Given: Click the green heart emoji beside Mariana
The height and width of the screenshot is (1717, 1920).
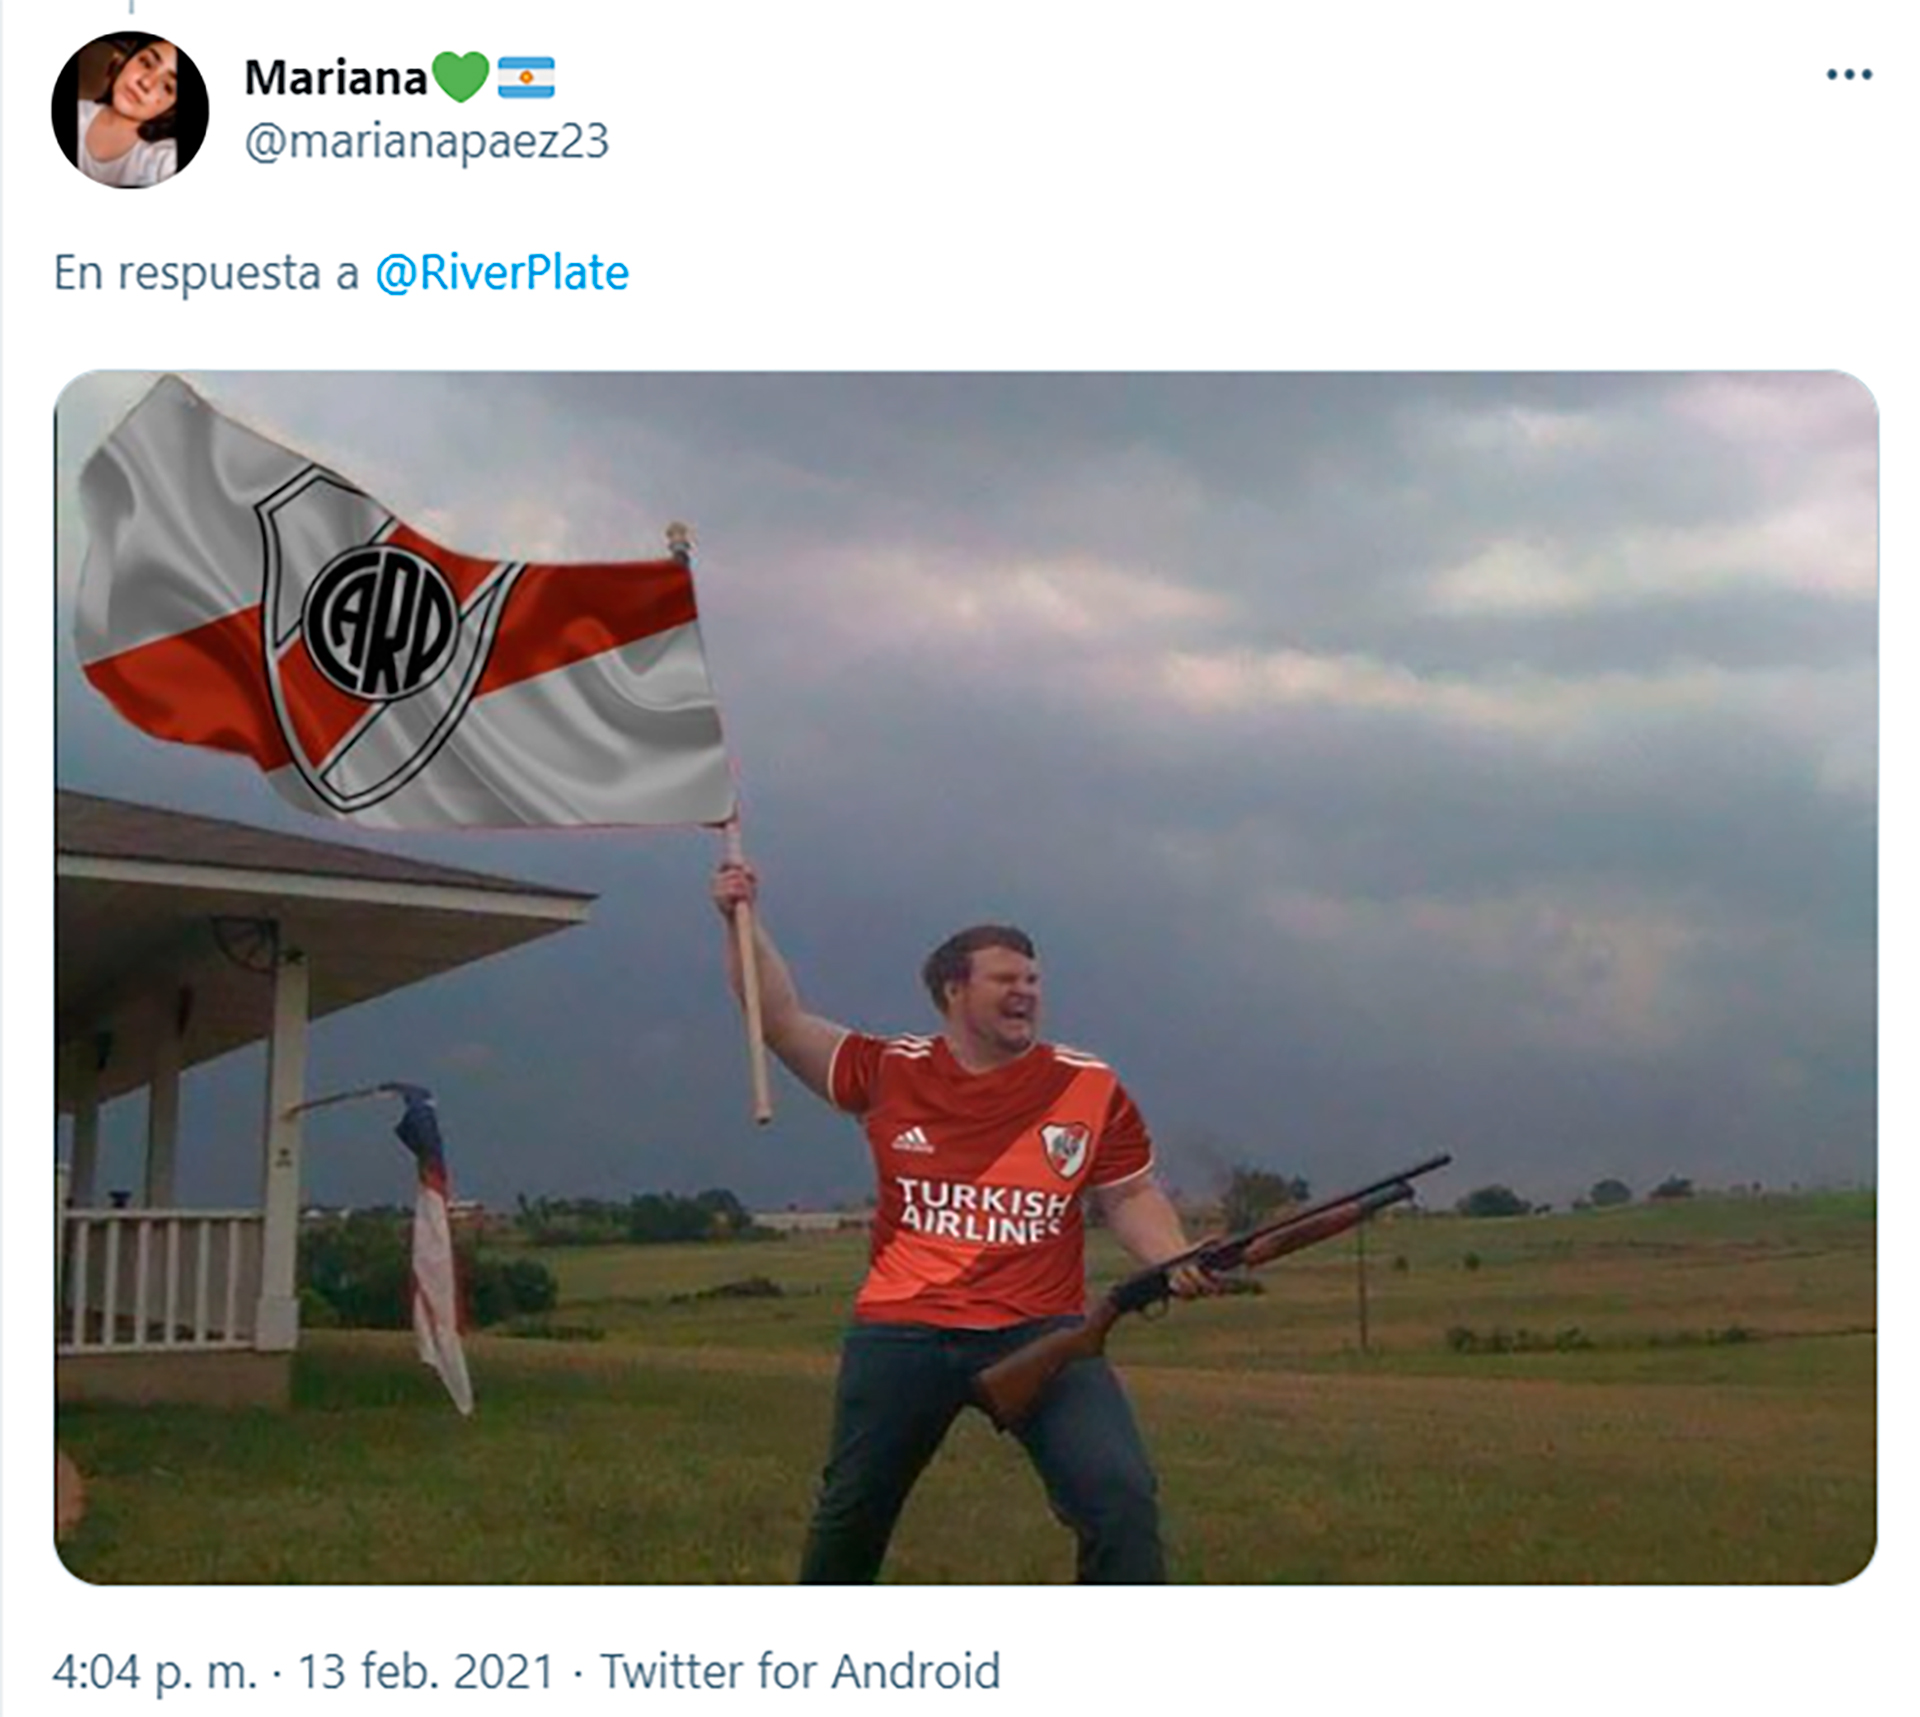Looking at the screenshot, I should 460,77.
